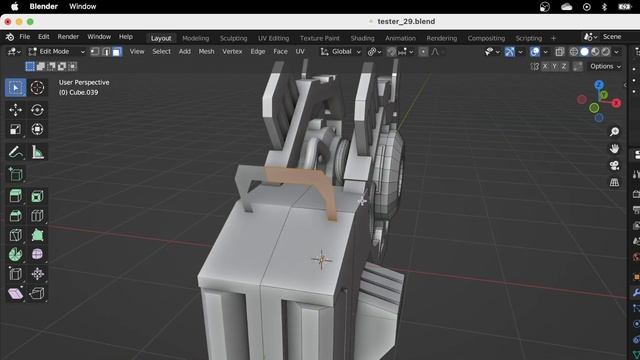
Task: Select the Inset Faces tool
Action: (x=37, y=196)
